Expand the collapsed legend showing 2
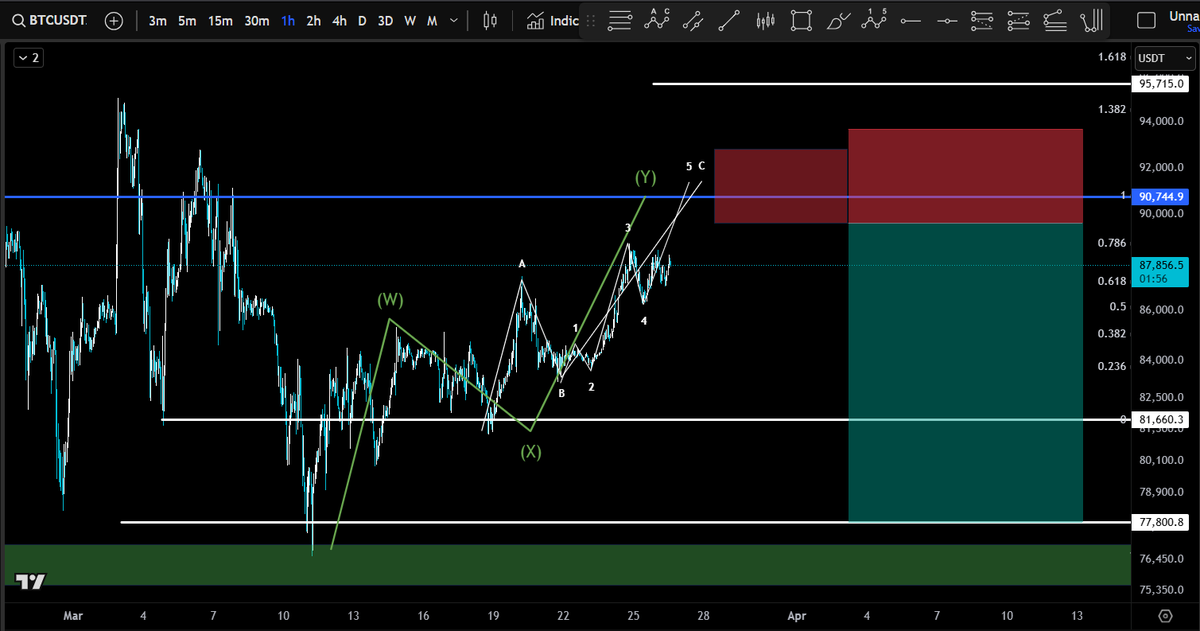The height and width of the screenshot is (631, 1200). coord(28,59)
